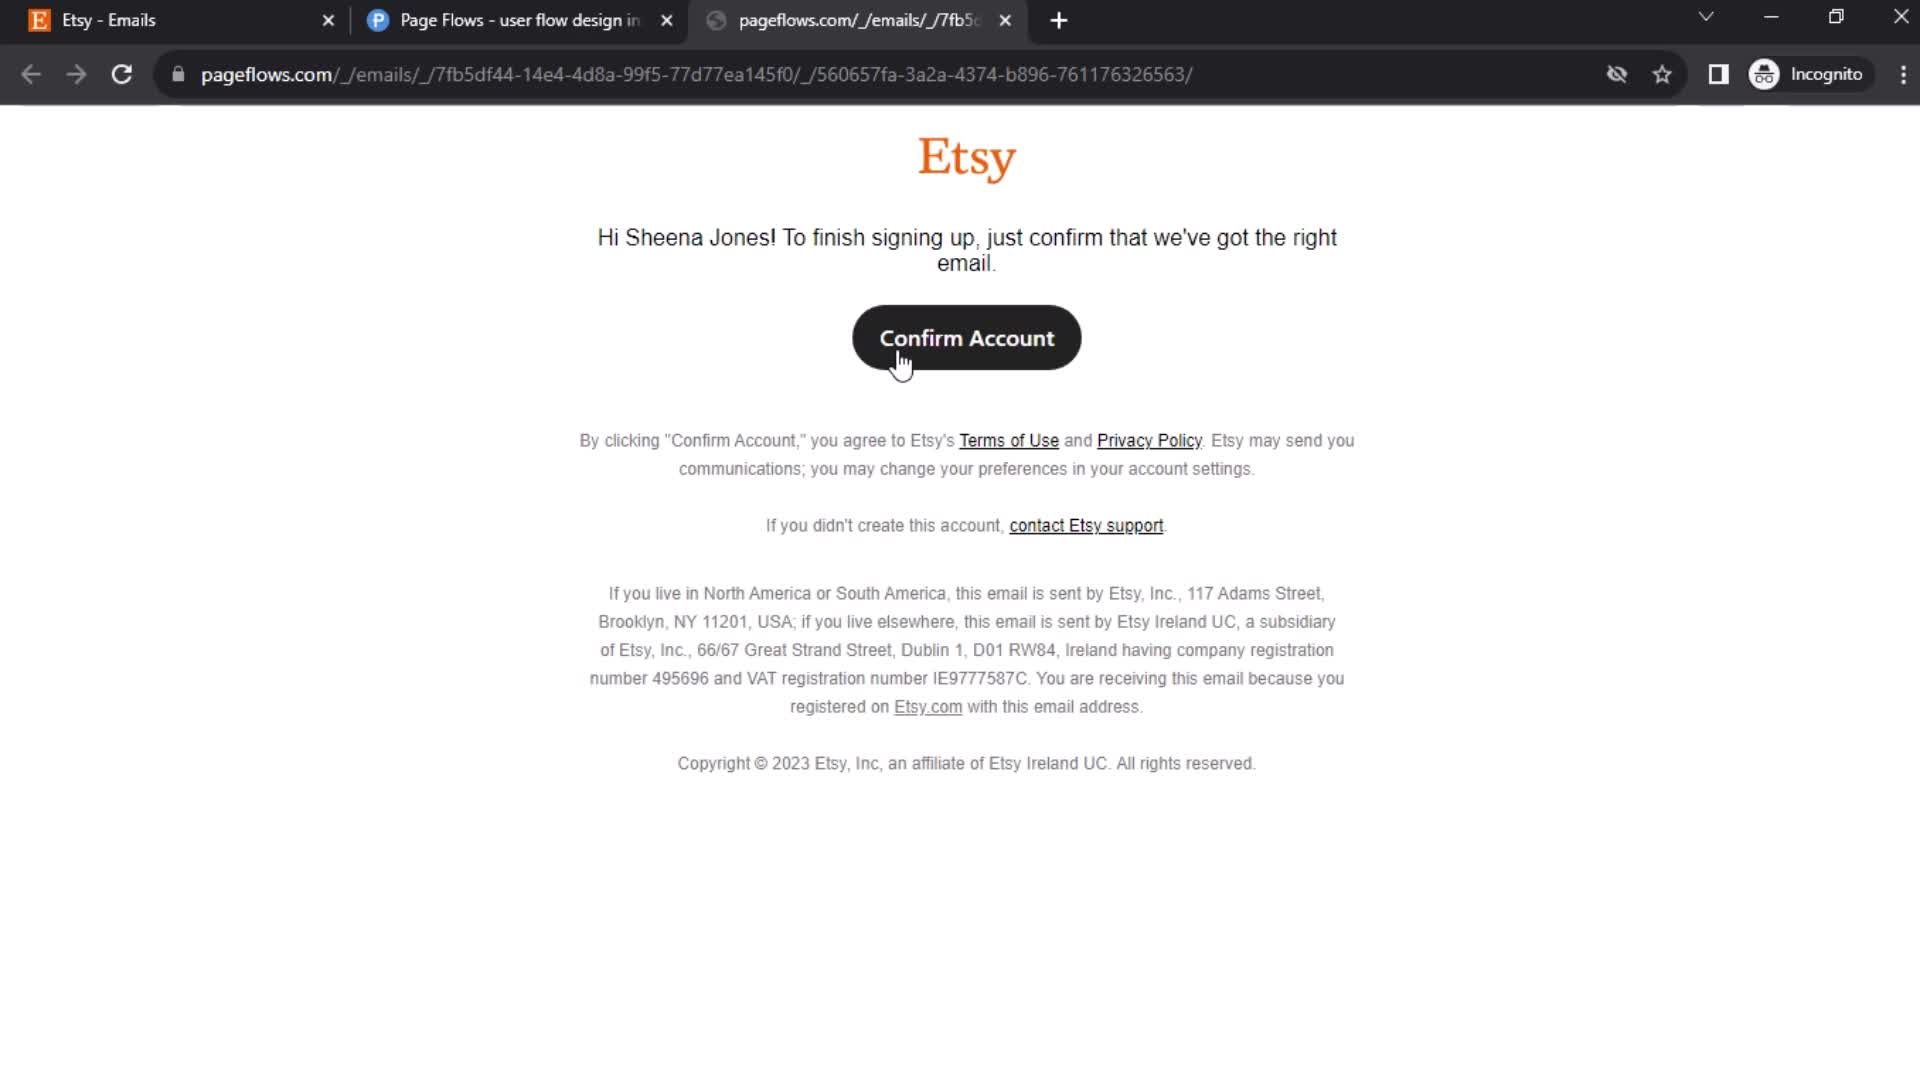Viewport: 1920px width, 1080px height.
Task: Open Privacy Policy link
Action: pyautogui.click(x=1150, y=440)
